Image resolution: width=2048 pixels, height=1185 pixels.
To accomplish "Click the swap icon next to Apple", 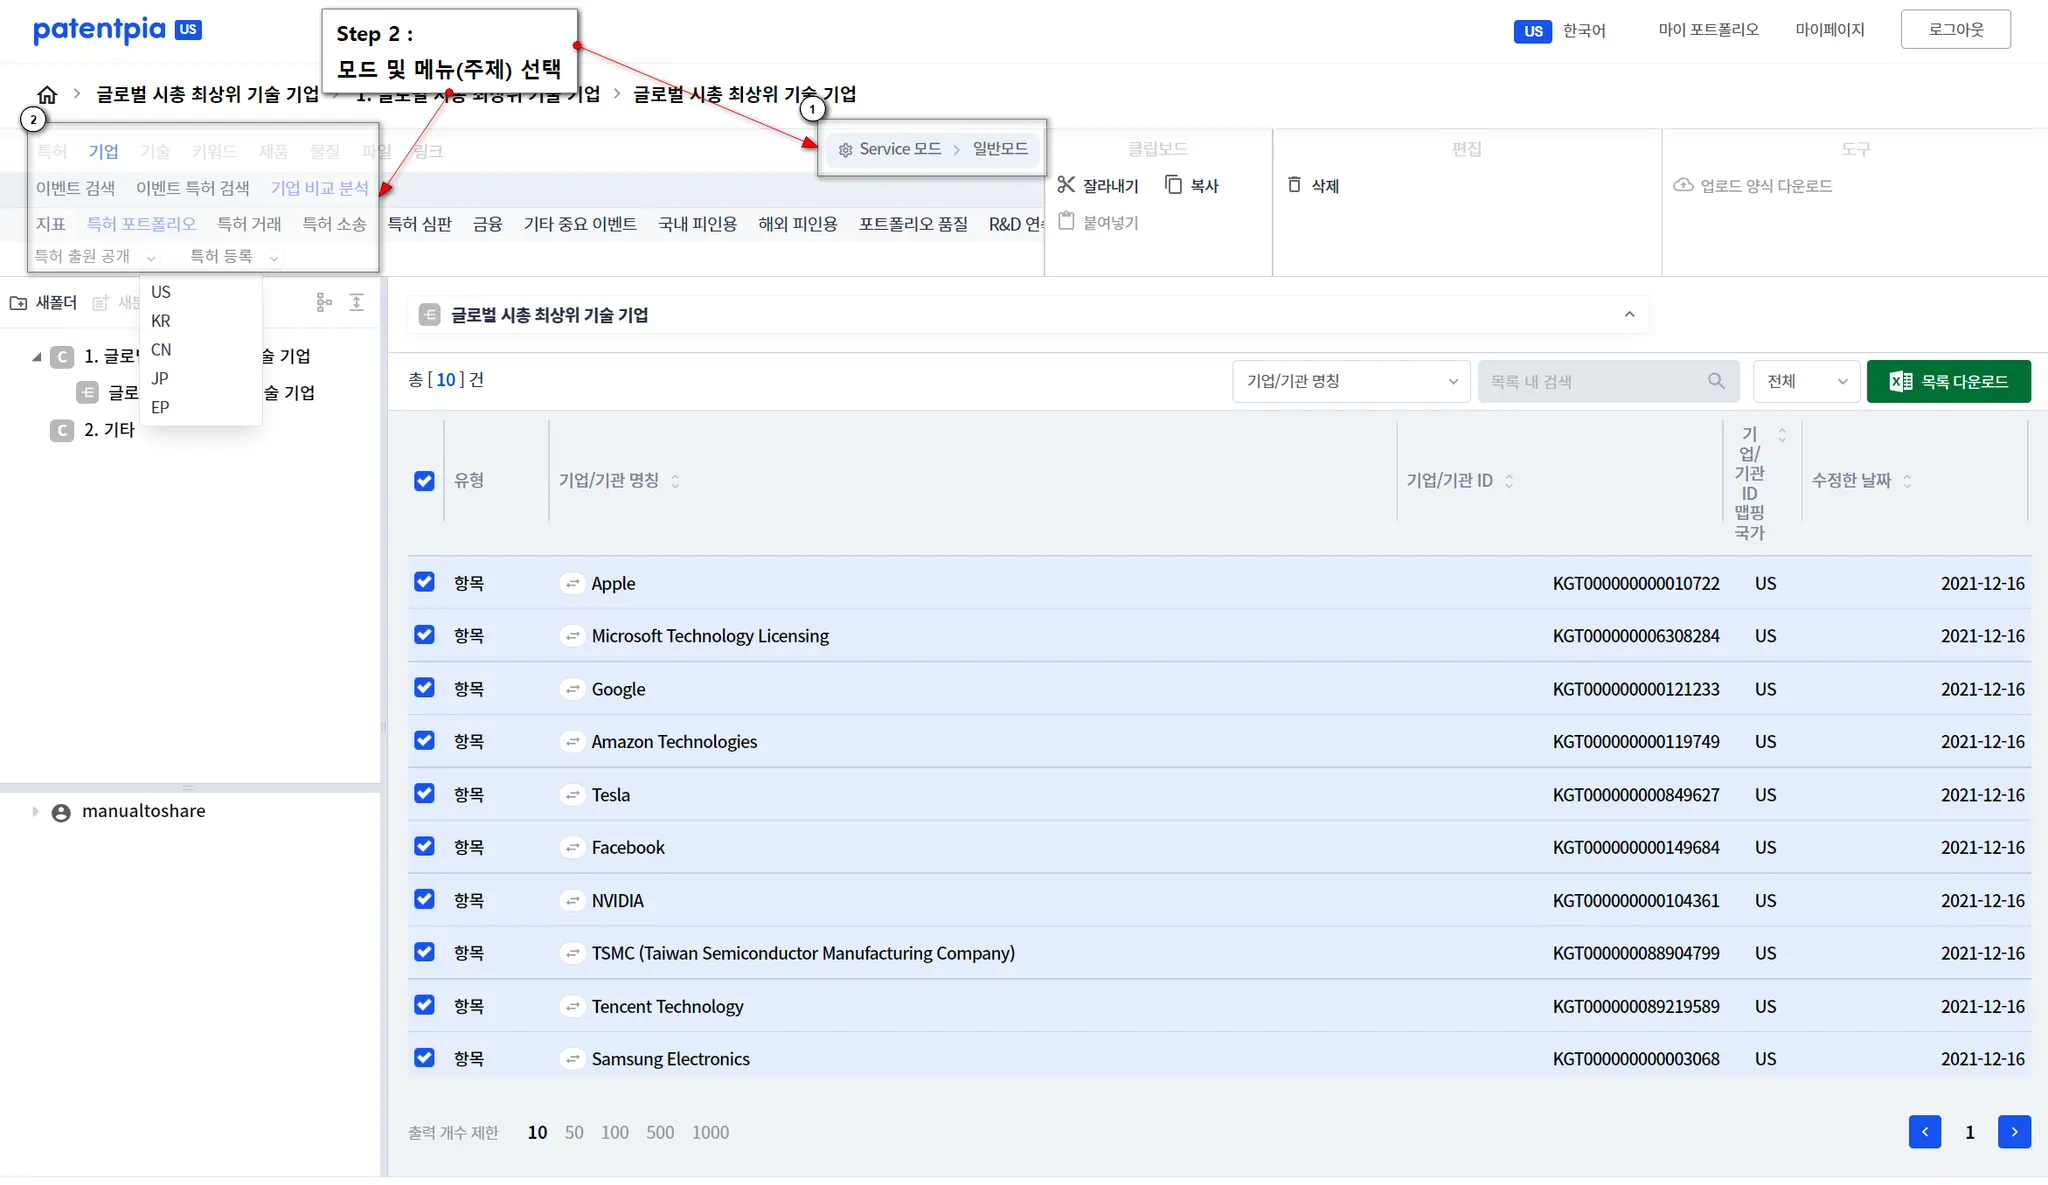I will 573,583.
